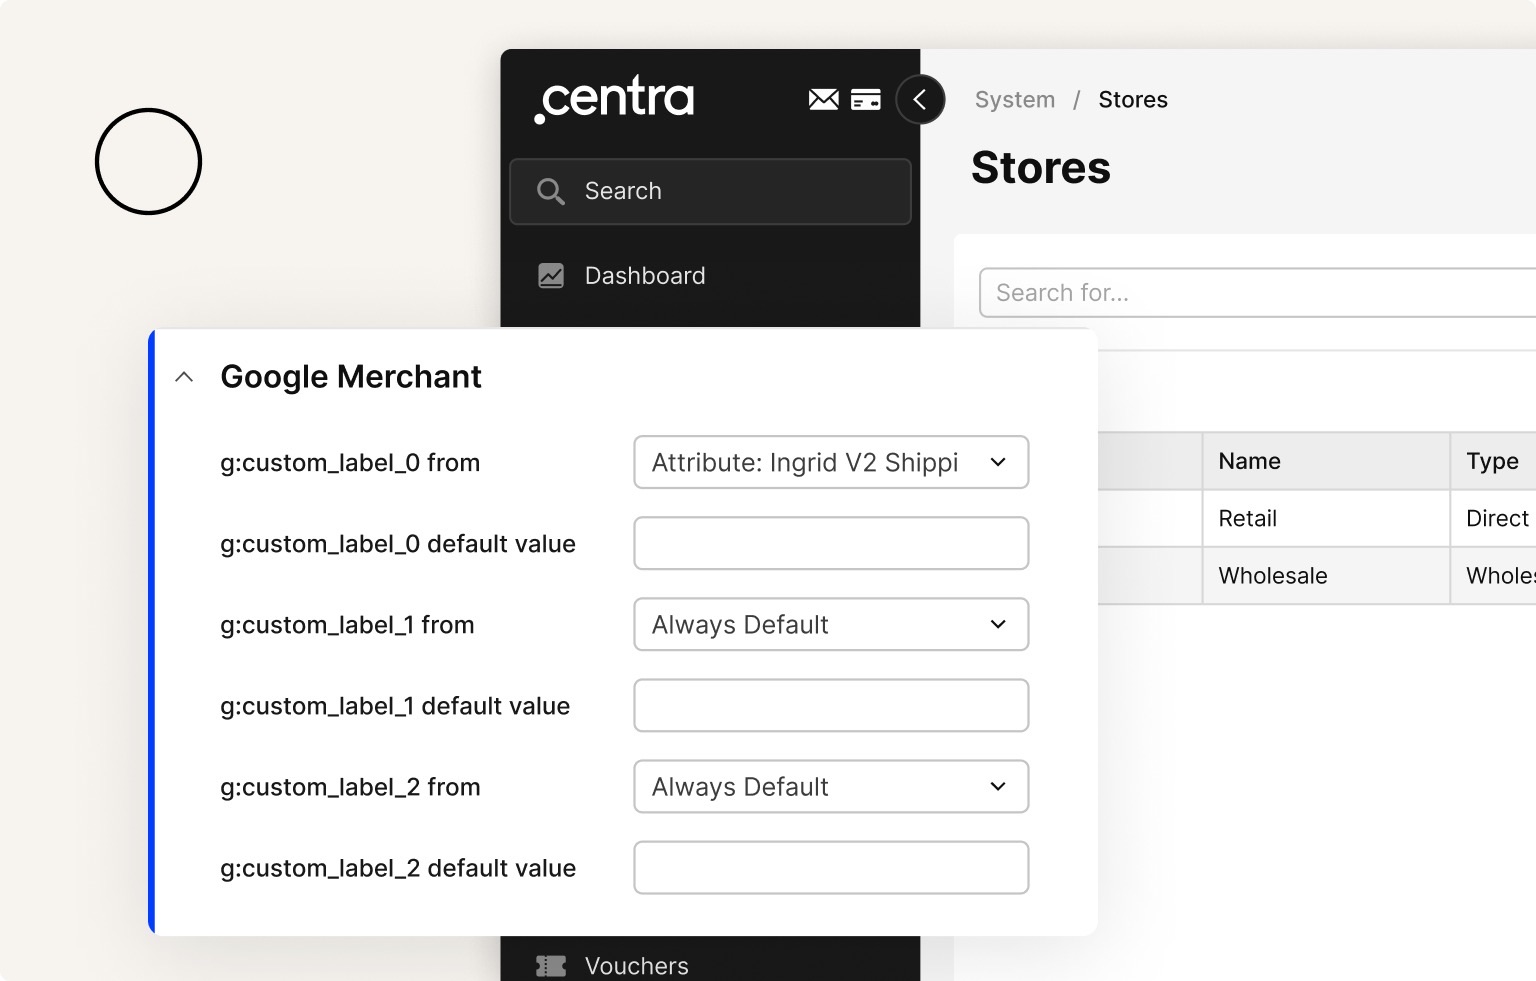1536x981 pixels.
Task: Click the Vouchers ticket icon
Action: (551, 965)
